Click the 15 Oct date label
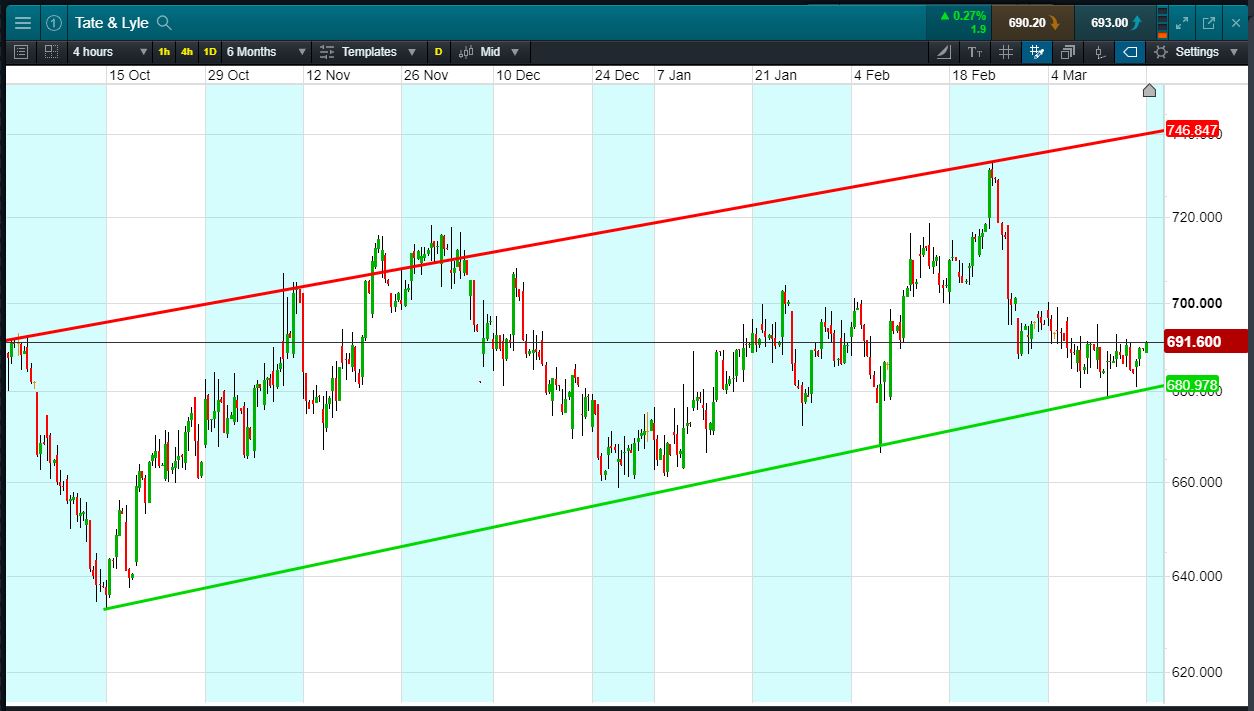 point(130,75)
